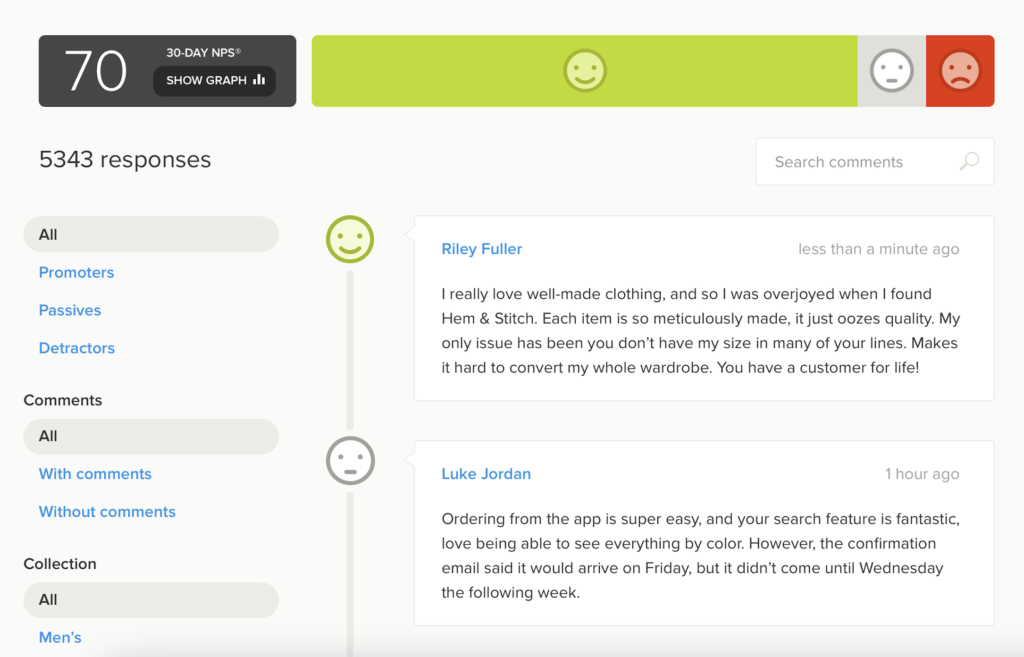Click the bar chart icon on SHOW GRAPH
The height and width of the screenshot is (657, 1024).
click(257, 81)
